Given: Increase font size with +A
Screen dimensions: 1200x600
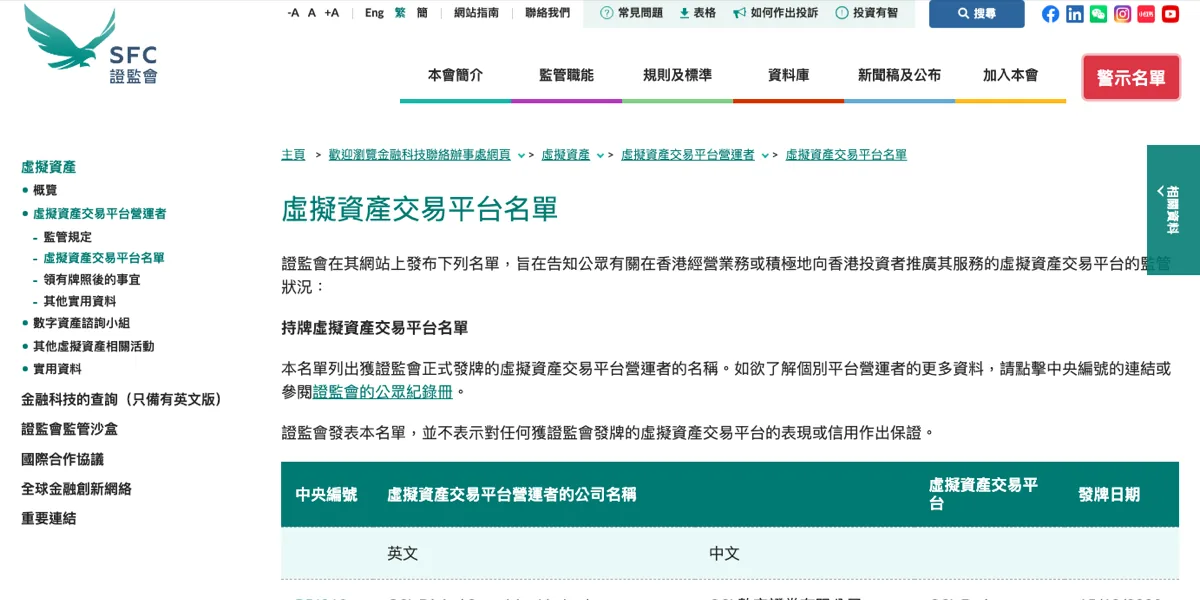Looking at the screenshot, I should pos(332,13).
